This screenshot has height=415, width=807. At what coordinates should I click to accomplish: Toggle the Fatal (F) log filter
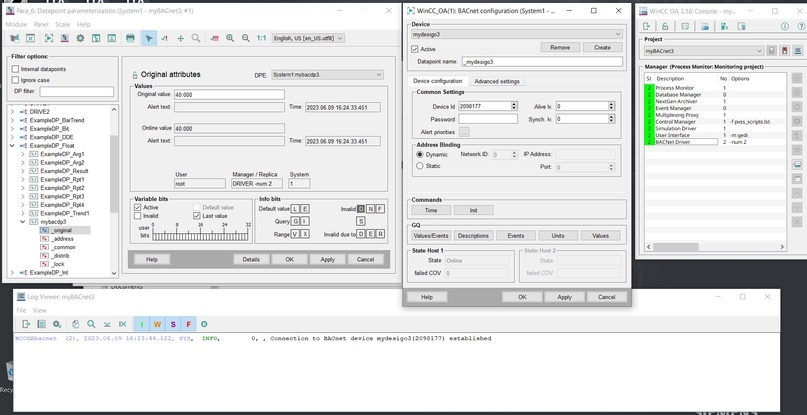(188, 324)
